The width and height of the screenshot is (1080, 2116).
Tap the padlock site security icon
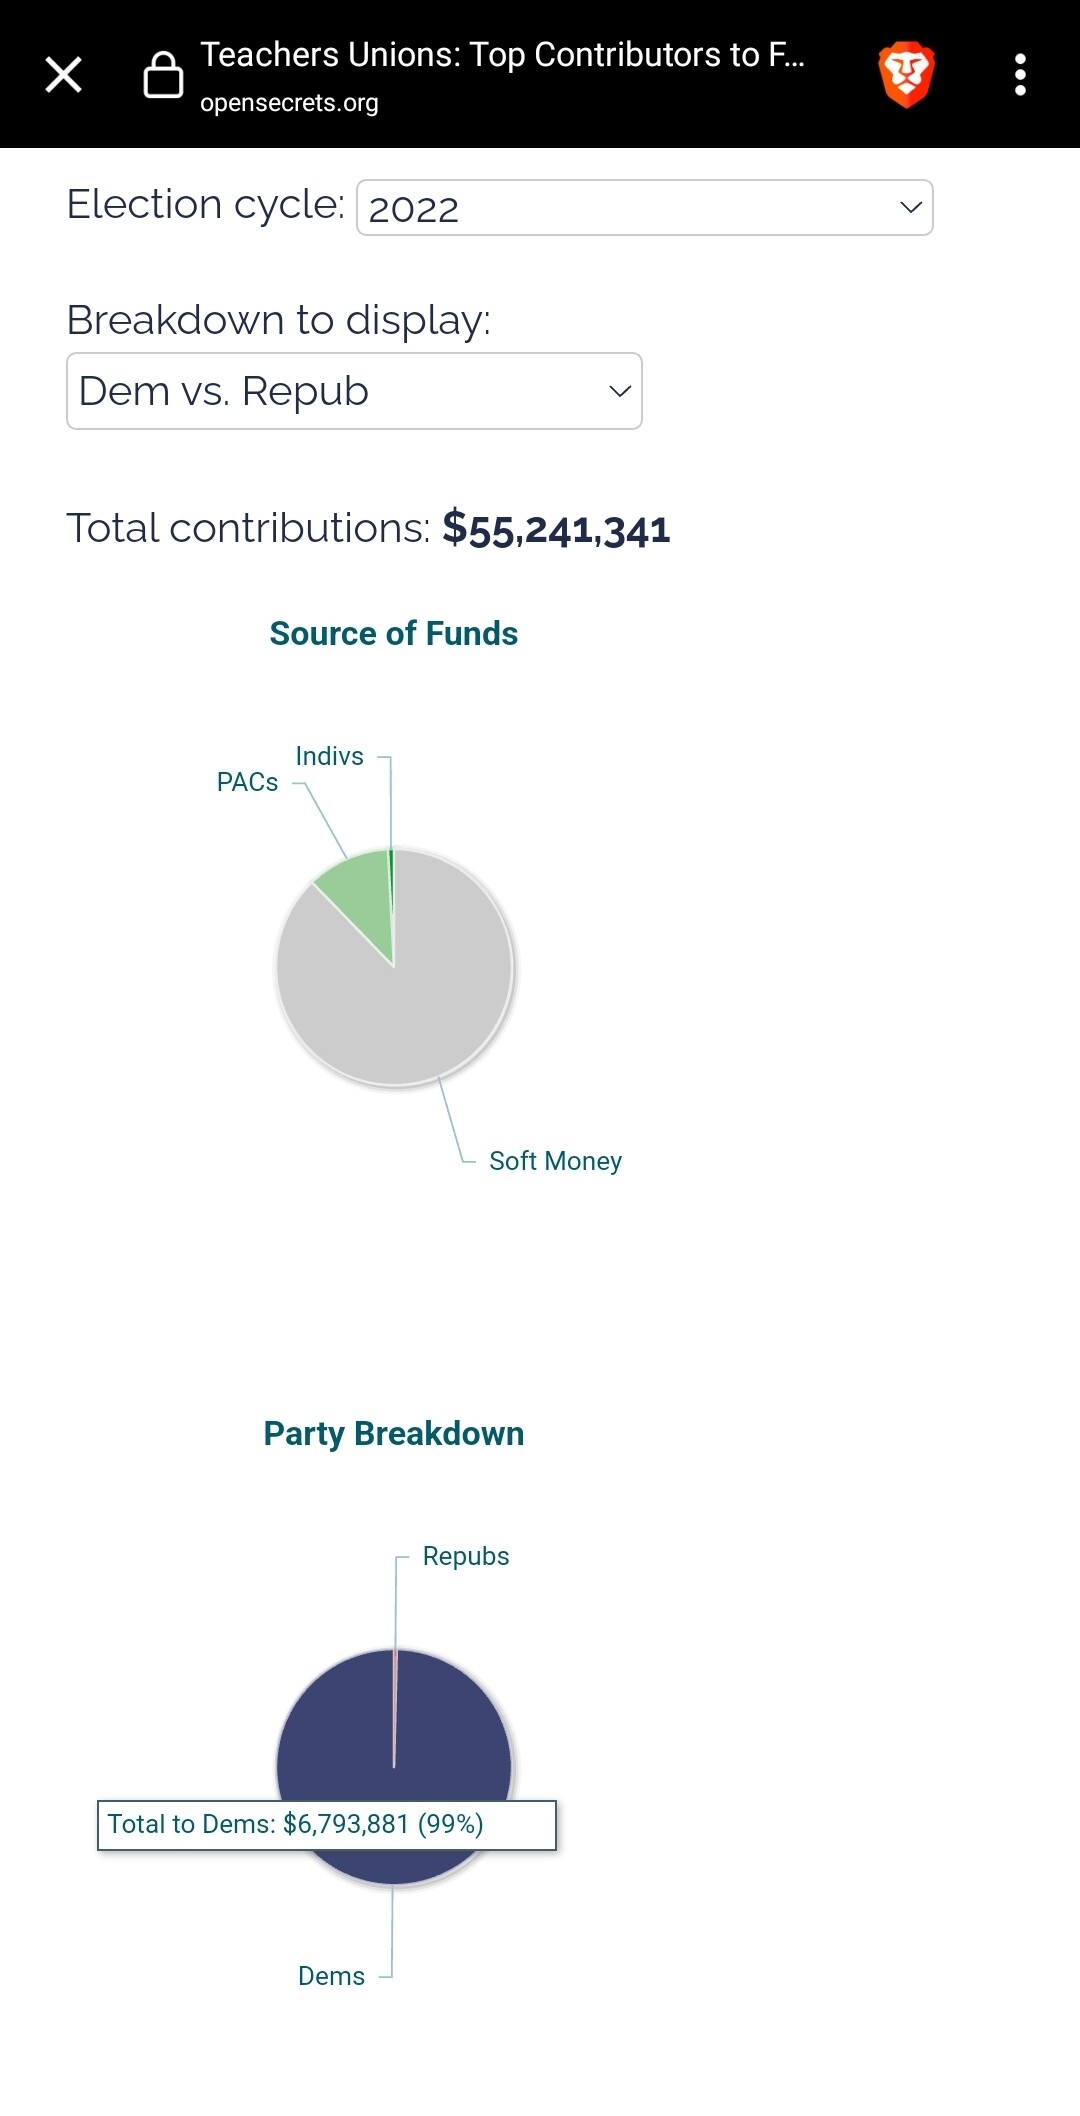coord(163,75)
